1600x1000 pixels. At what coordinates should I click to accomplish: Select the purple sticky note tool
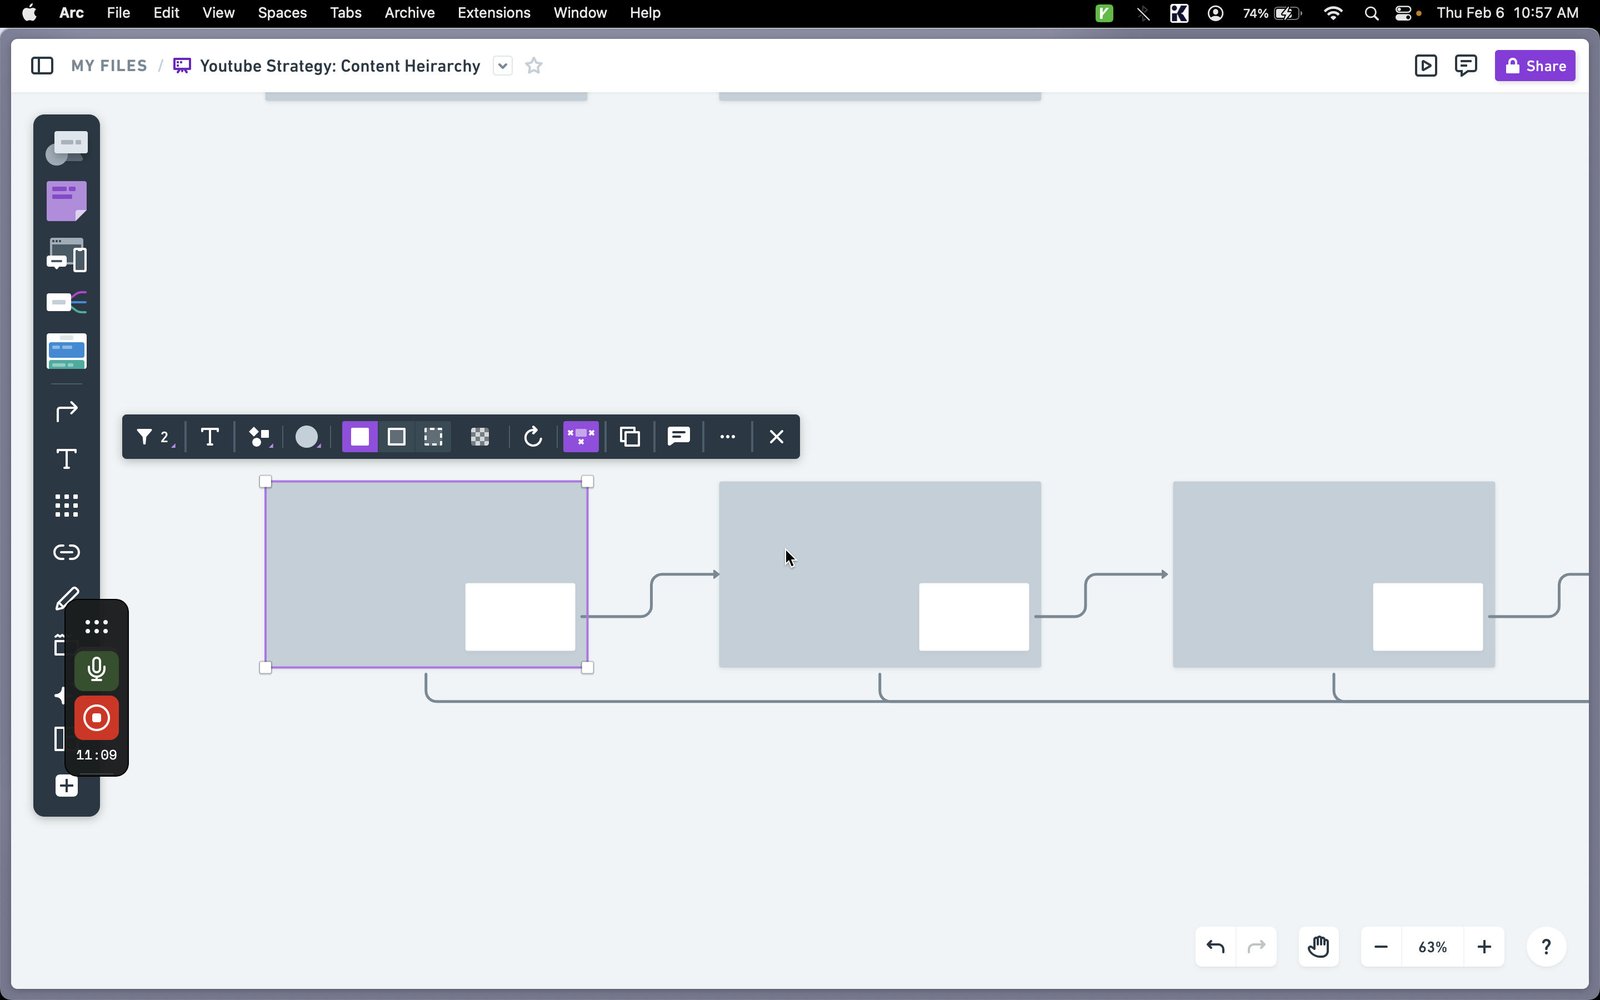click(66, 201)
